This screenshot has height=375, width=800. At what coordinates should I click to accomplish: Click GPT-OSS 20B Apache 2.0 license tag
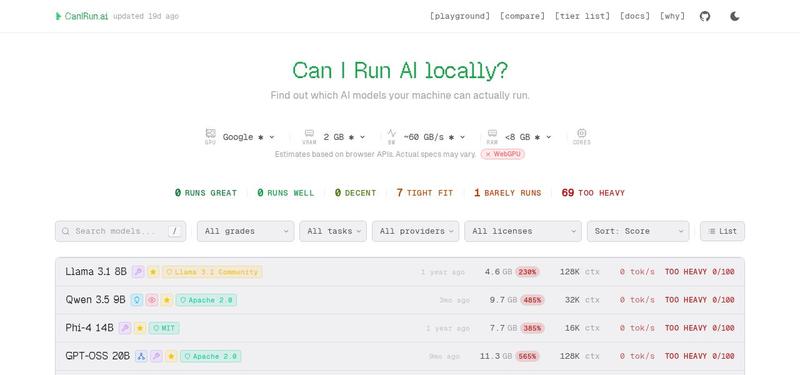click(211, 356)
